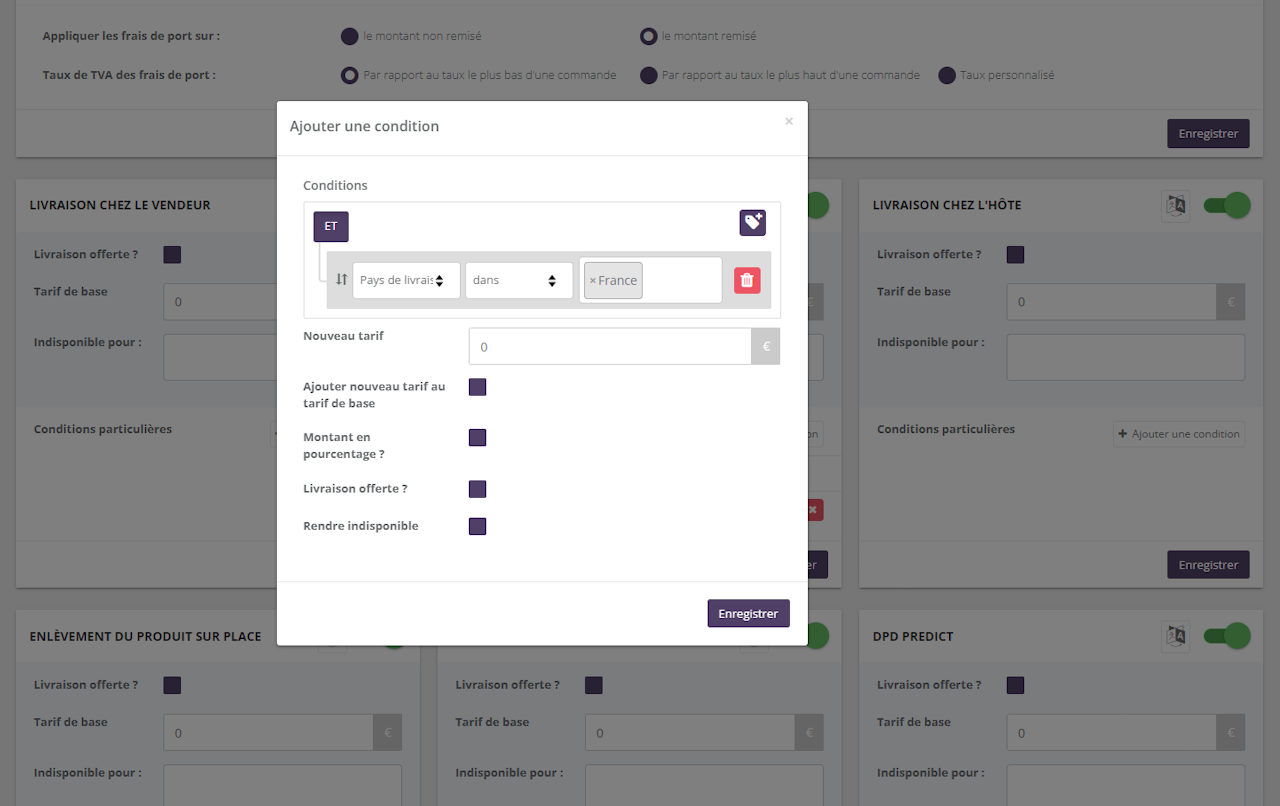Expand the 'dans' operator dropdown
The image size is (1280, 806).
[x=518, y=280]
